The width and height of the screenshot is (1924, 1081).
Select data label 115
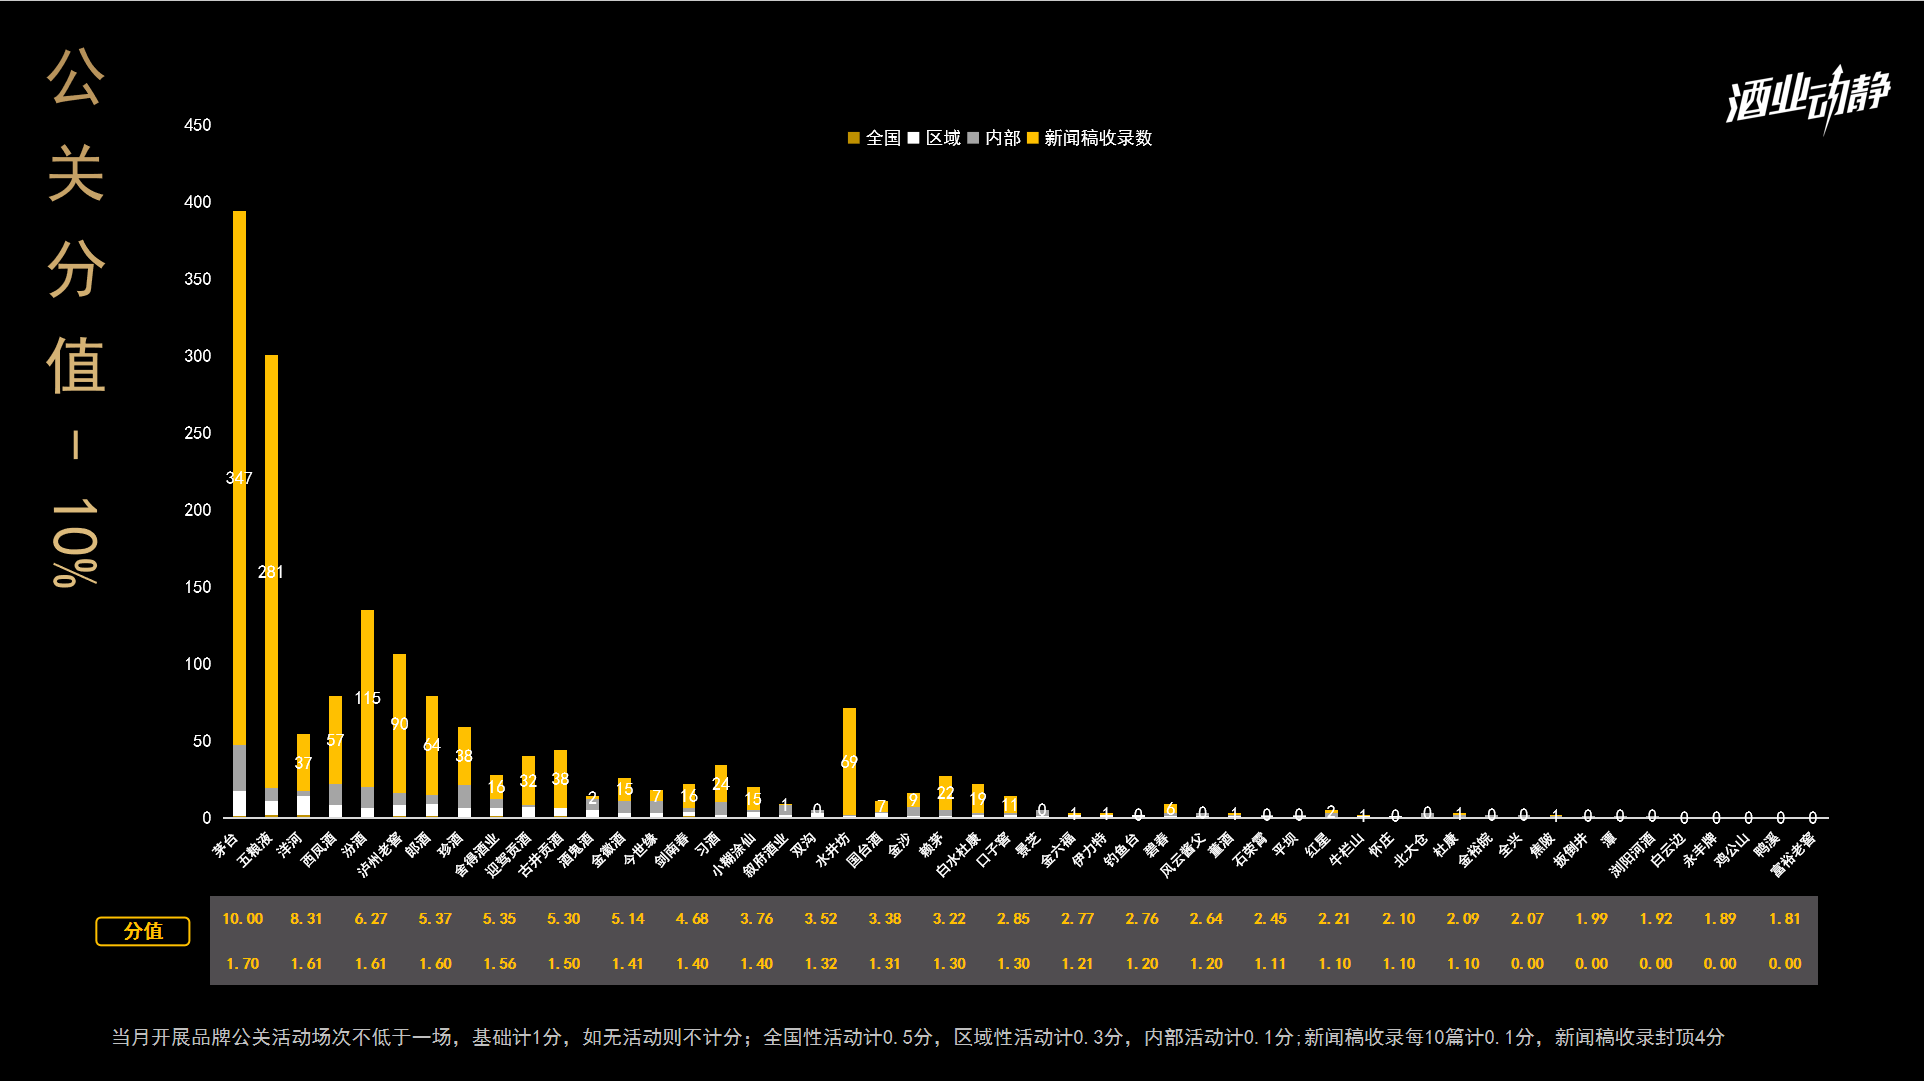pos(367,698)
